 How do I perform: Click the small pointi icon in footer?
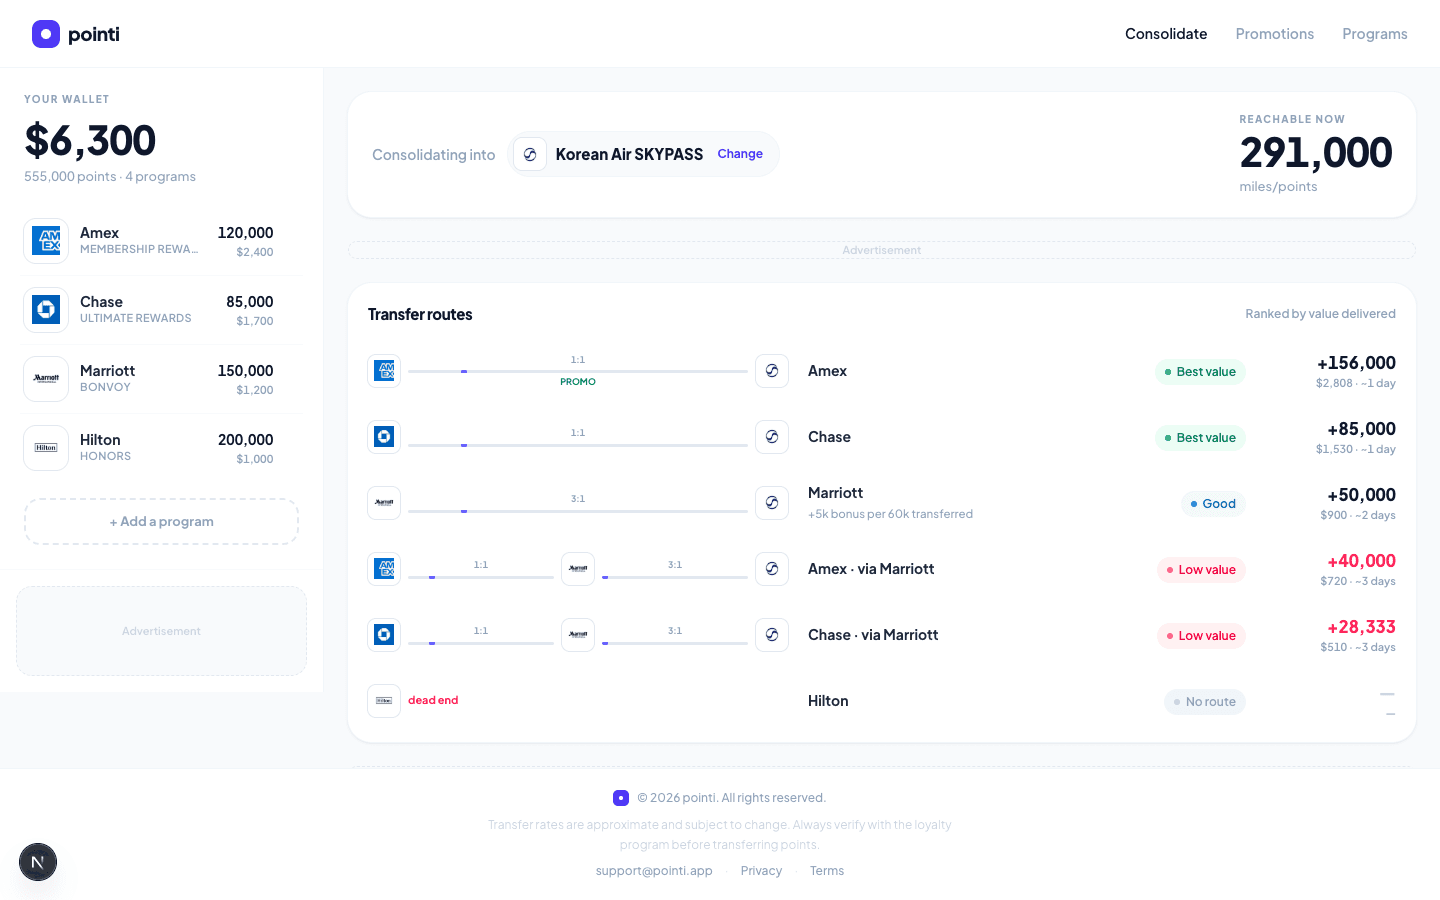click(x=621, y=798)
